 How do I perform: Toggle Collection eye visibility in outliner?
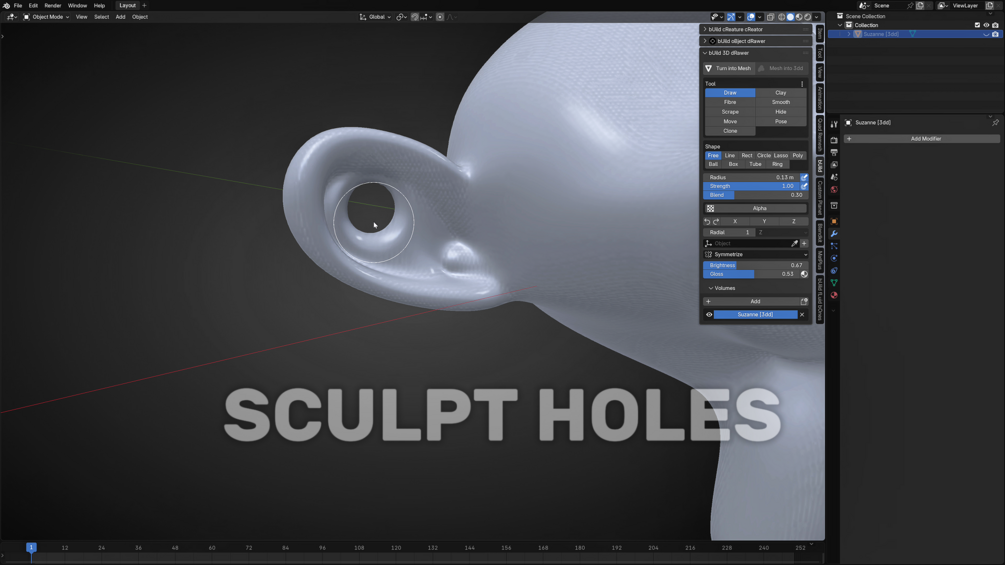[x=986, y=25]
